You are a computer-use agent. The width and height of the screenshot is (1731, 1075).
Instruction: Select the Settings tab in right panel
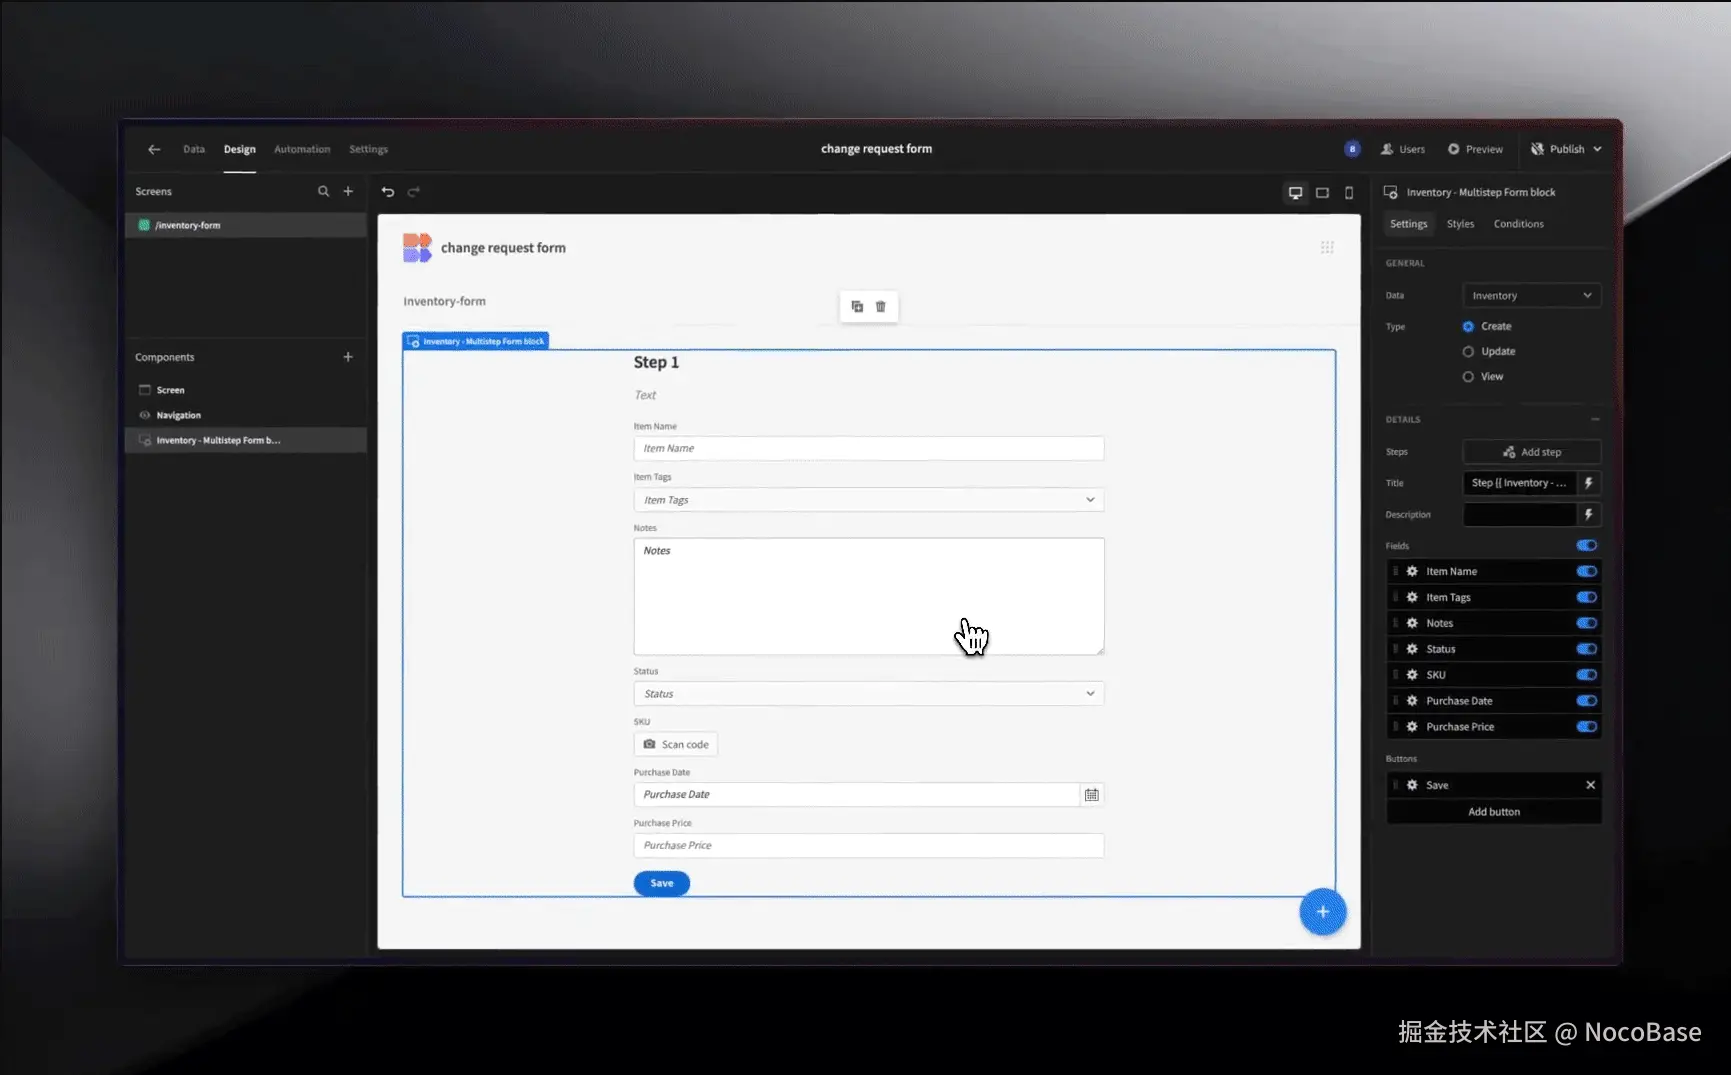click(x=1409, y=224)
